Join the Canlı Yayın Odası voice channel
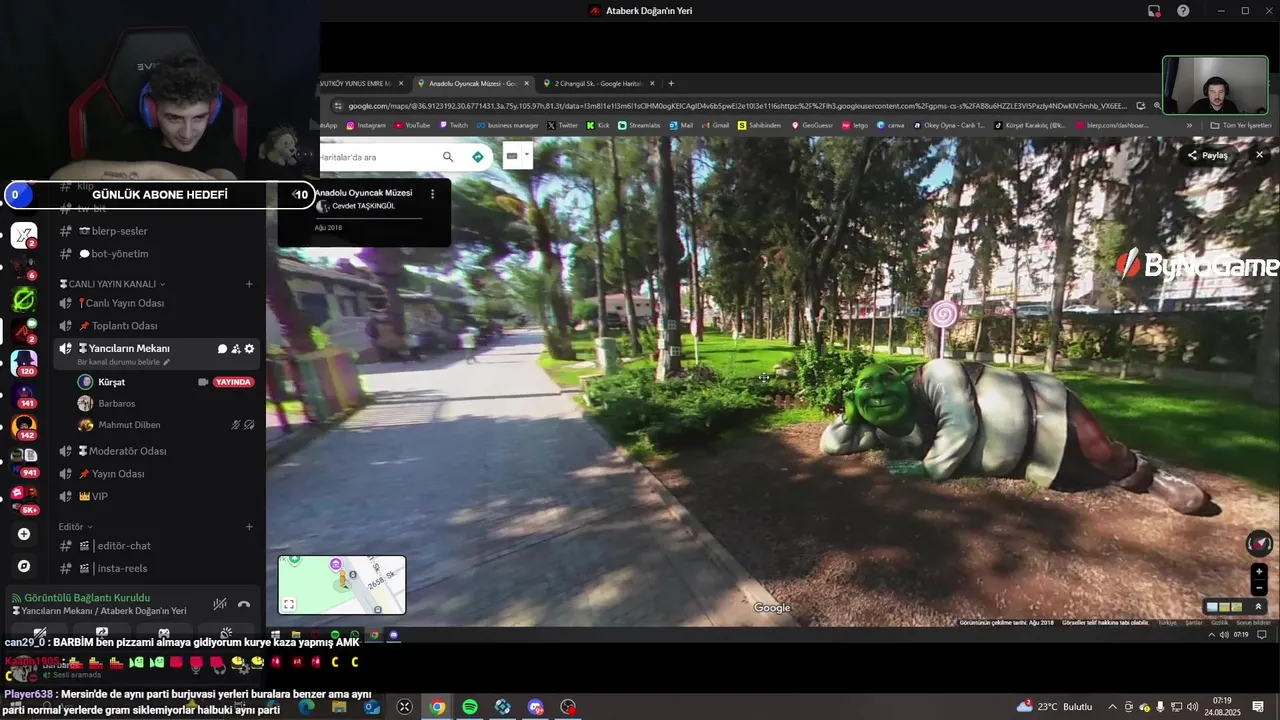This screenshot has width=1280, height=720. [124, 303]
